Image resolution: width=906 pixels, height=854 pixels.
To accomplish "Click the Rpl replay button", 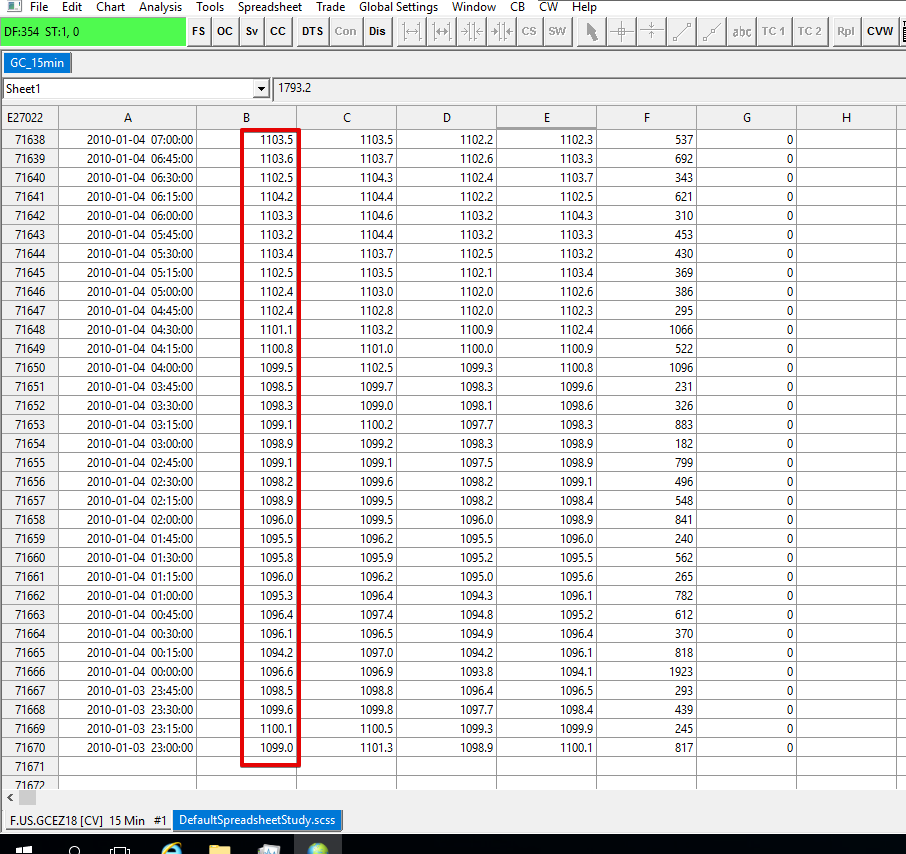I will [x=845, y=32].
